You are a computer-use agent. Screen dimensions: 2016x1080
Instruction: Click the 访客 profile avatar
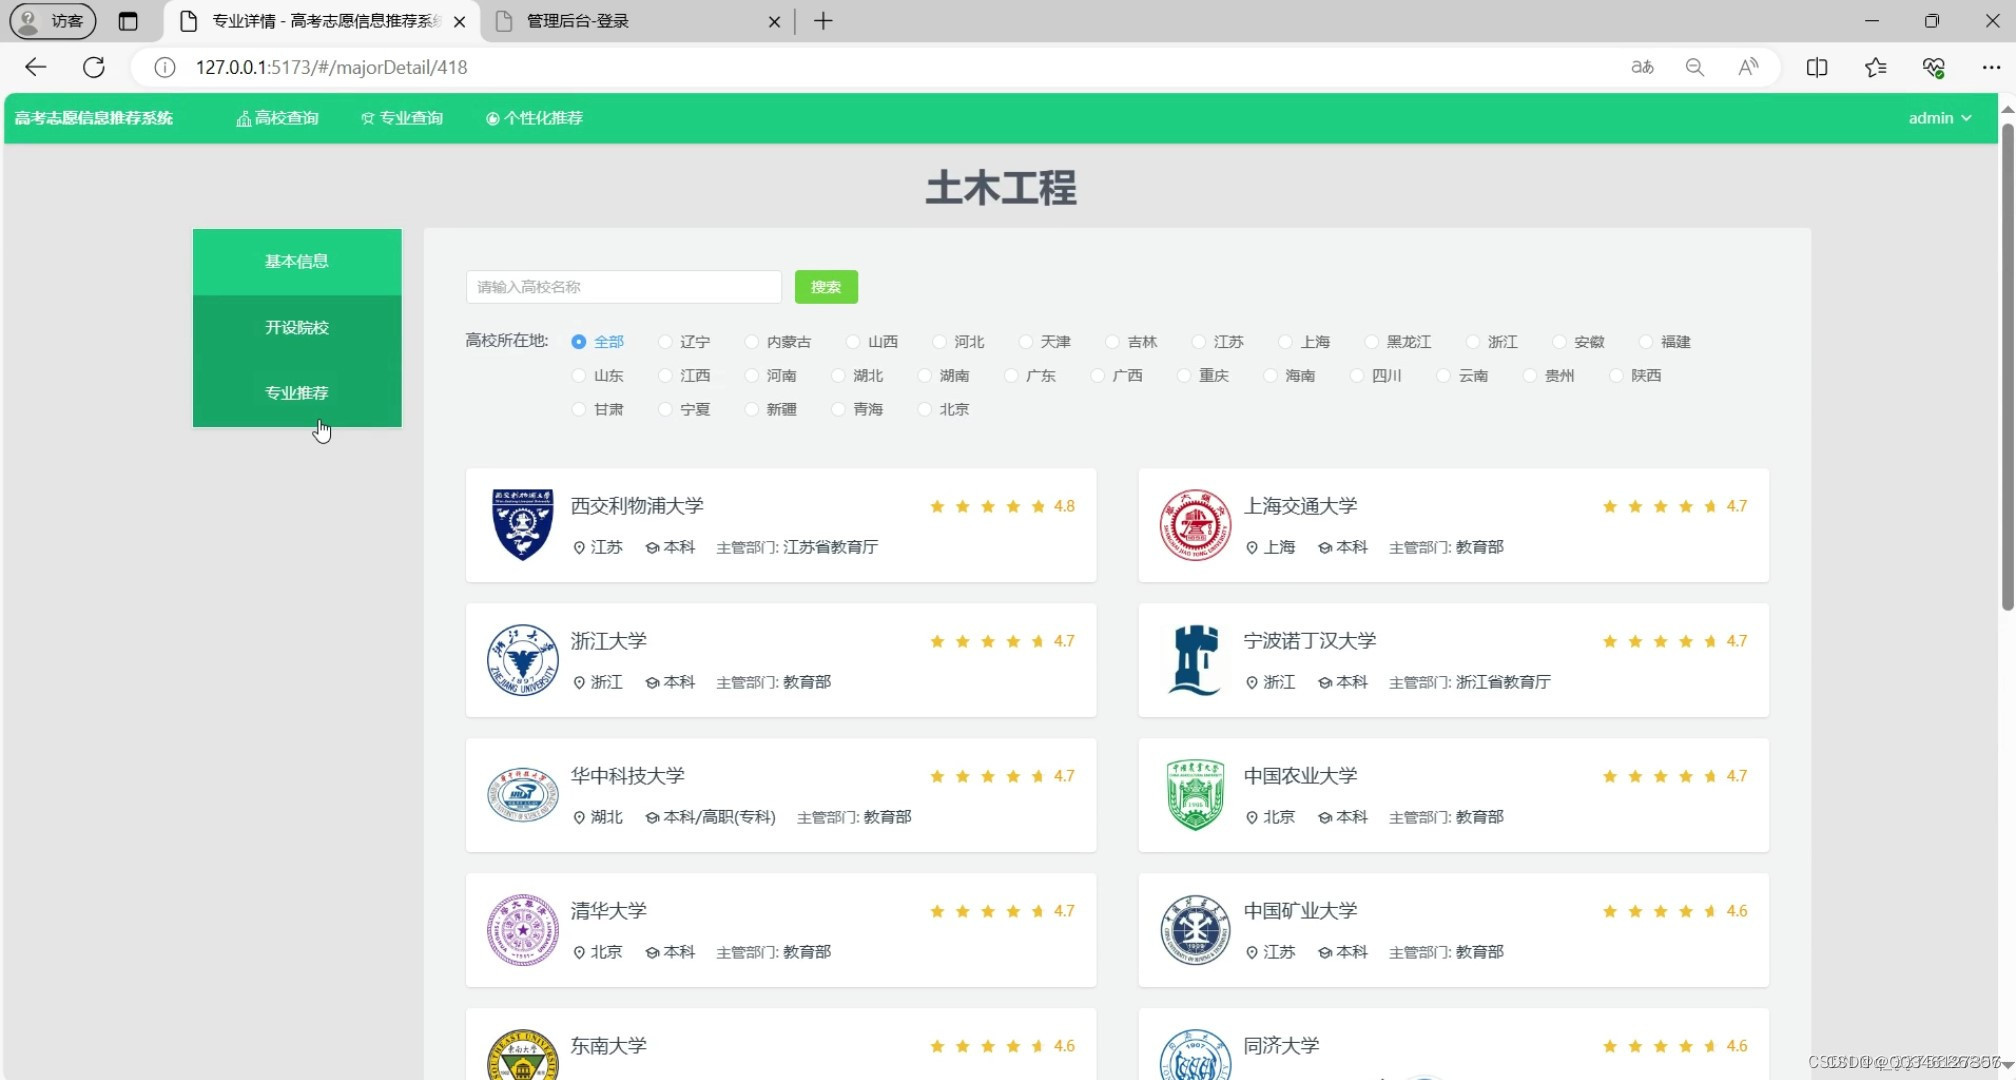pyautogui.click(x=51, y=20)
